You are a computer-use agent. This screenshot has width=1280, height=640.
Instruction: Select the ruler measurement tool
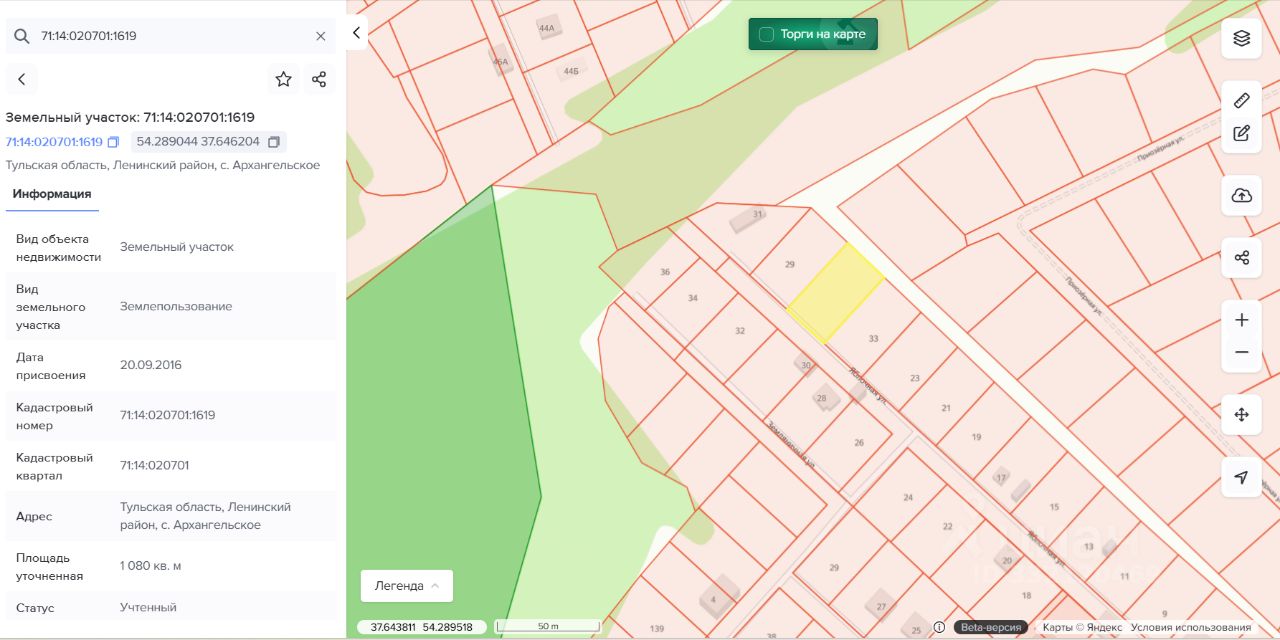point(1242,100)
